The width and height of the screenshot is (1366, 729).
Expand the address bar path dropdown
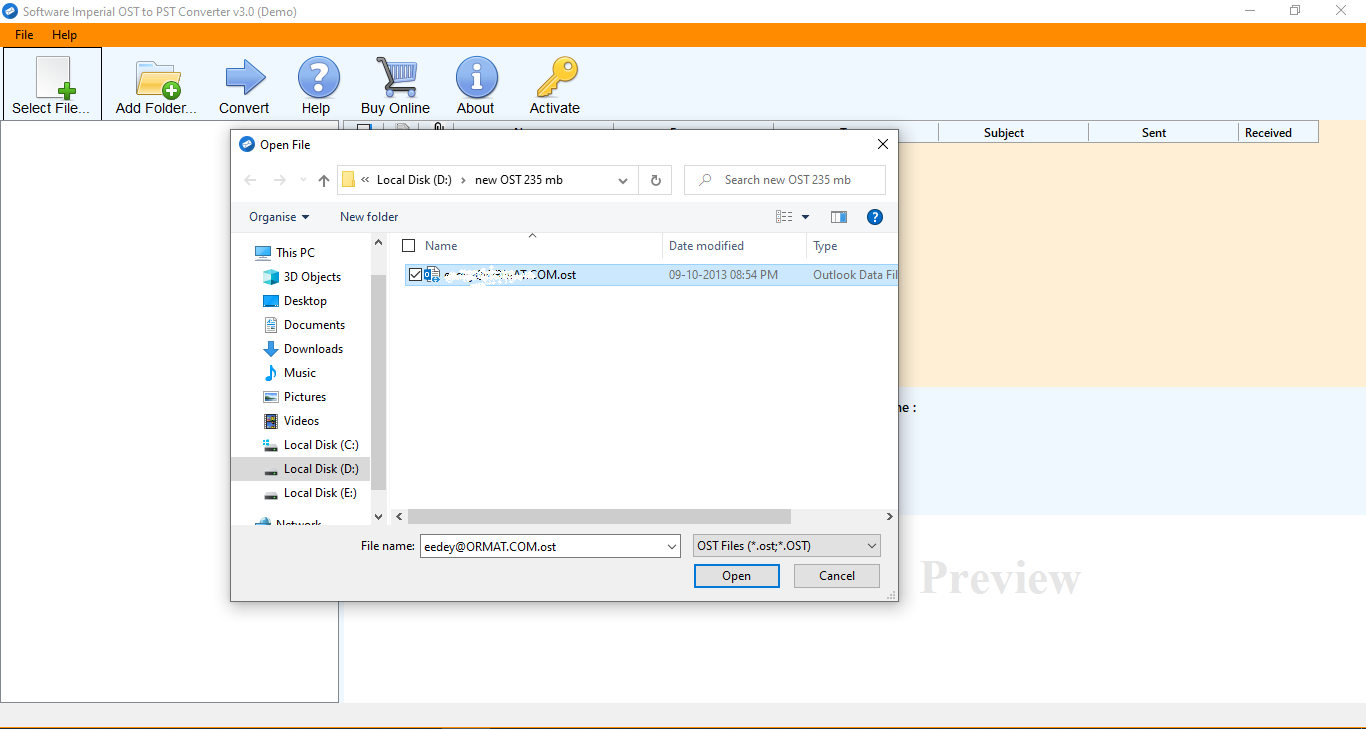(x=623, y=181)
